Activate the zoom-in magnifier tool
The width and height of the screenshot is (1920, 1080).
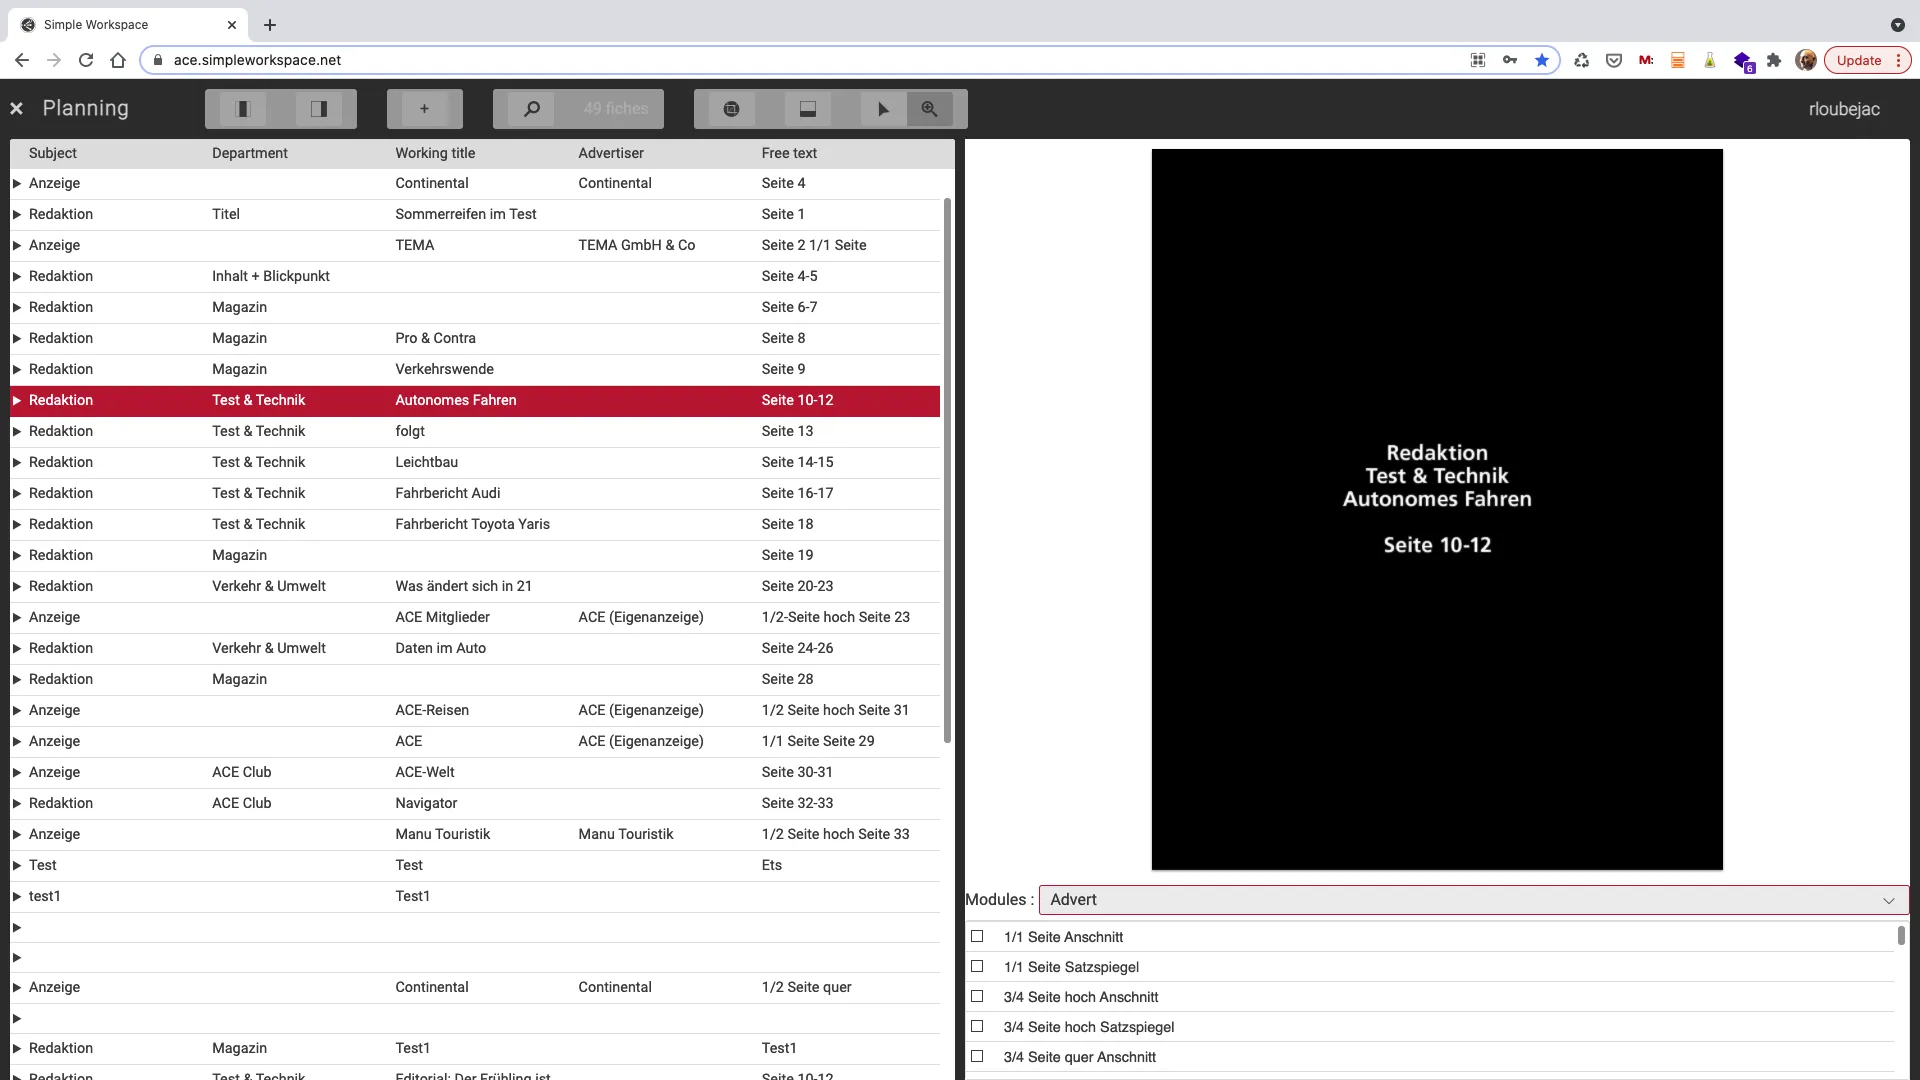pyautogui.click(x=930, y=109)
